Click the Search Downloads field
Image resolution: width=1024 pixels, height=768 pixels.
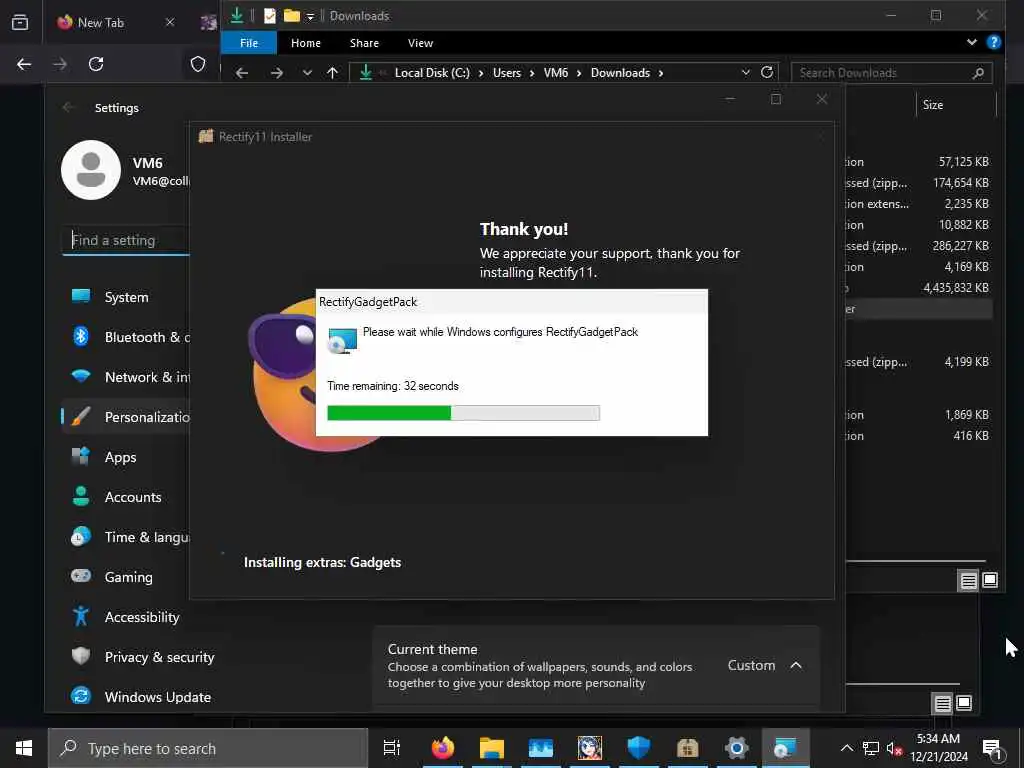pos(891,72)
